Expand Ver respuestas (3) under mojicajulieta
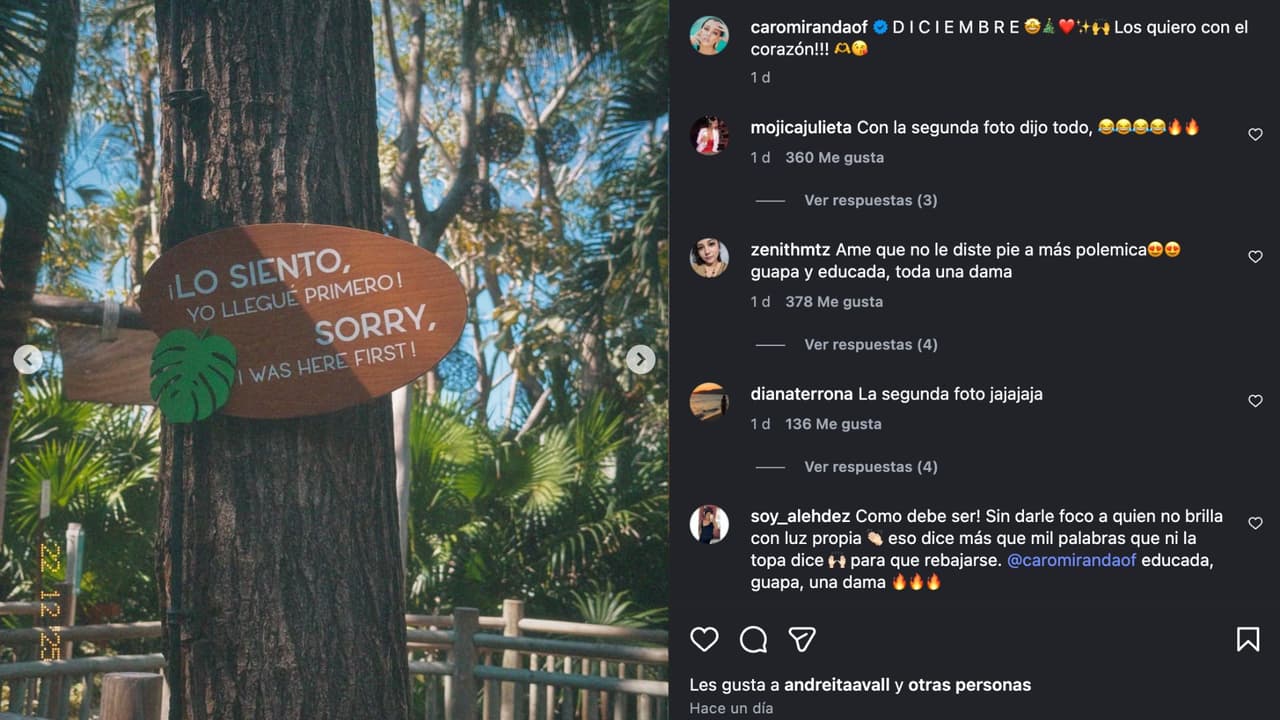 pos(870,200)
